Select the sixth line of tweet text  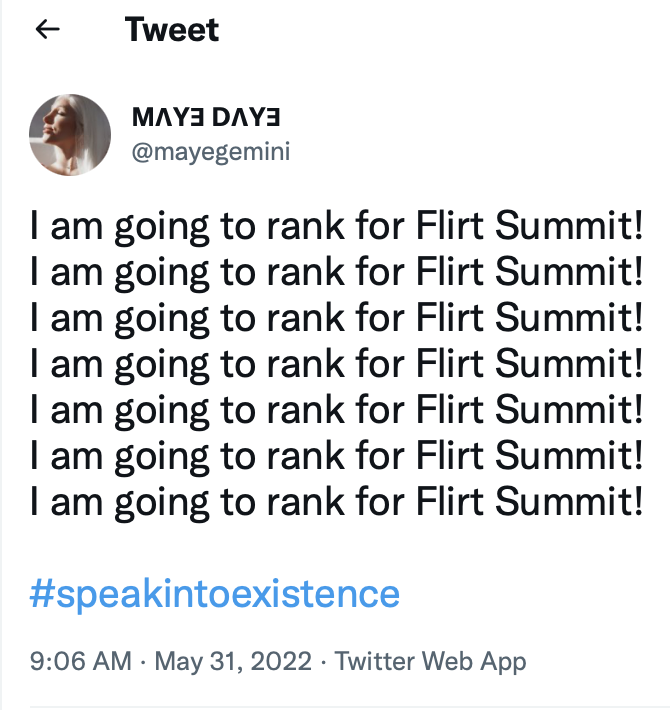click(x=336, y=454)
